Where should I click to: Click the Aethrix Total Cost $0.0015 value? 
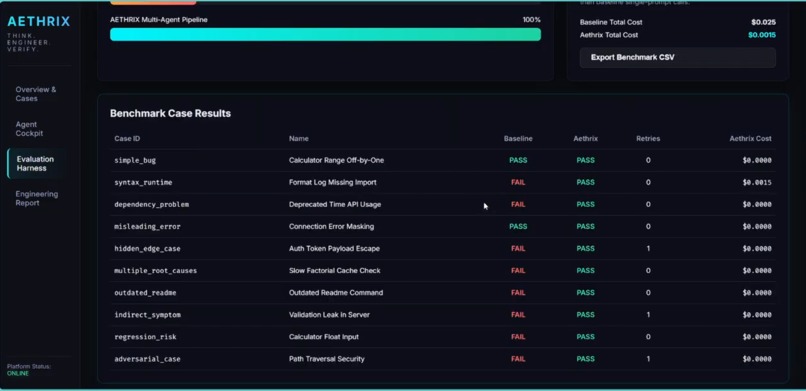762,35
